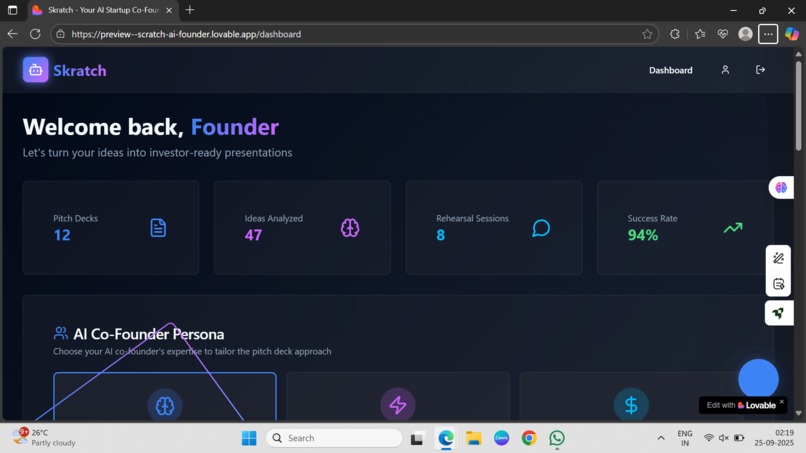Open clock and date in system tray
Viewport: 806px width, 453px height.
774,438
